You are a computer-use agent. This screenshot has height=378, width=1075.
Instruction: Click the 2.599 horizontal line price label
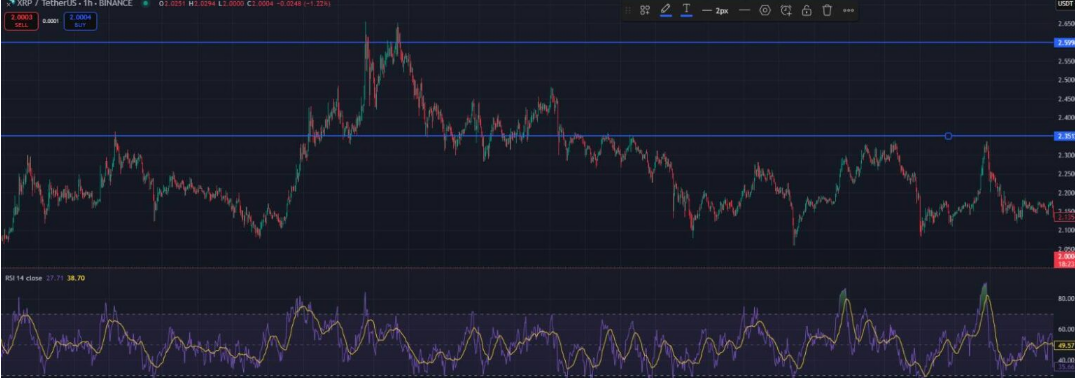pyautogui.click(x=1065, y=43)
